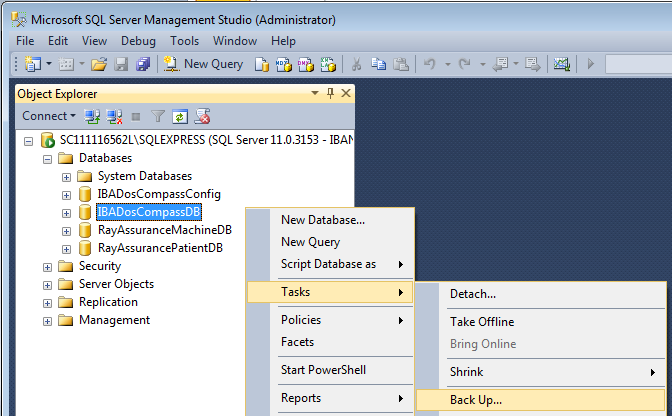Click New Database... in context menu
The width and height of the screenshot is (672, 416).
[322, 220]
